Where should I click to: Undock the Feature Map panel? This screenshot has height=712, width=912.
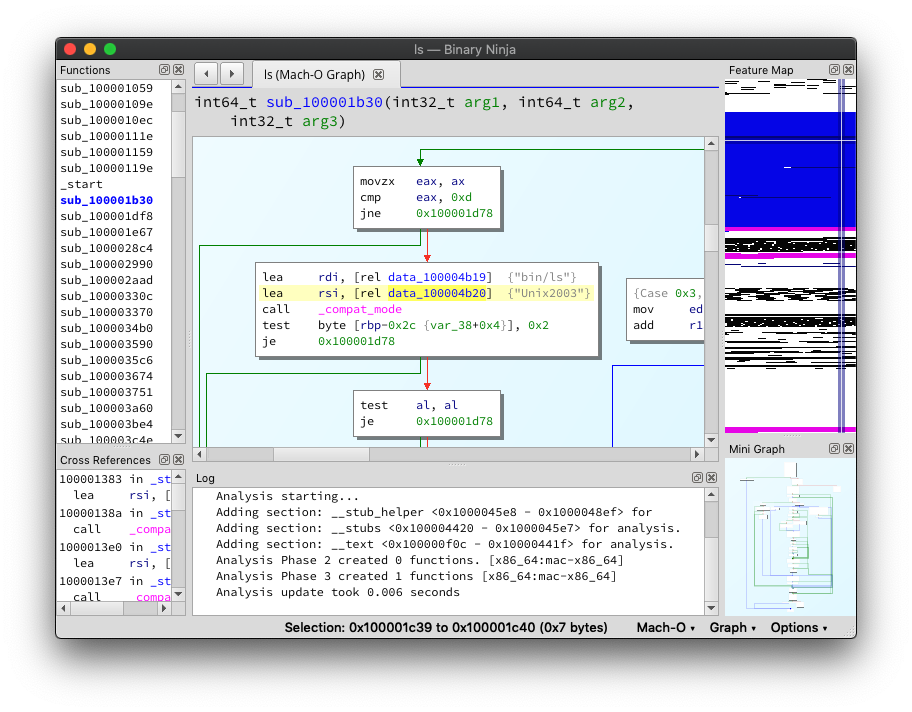[834, 70]
